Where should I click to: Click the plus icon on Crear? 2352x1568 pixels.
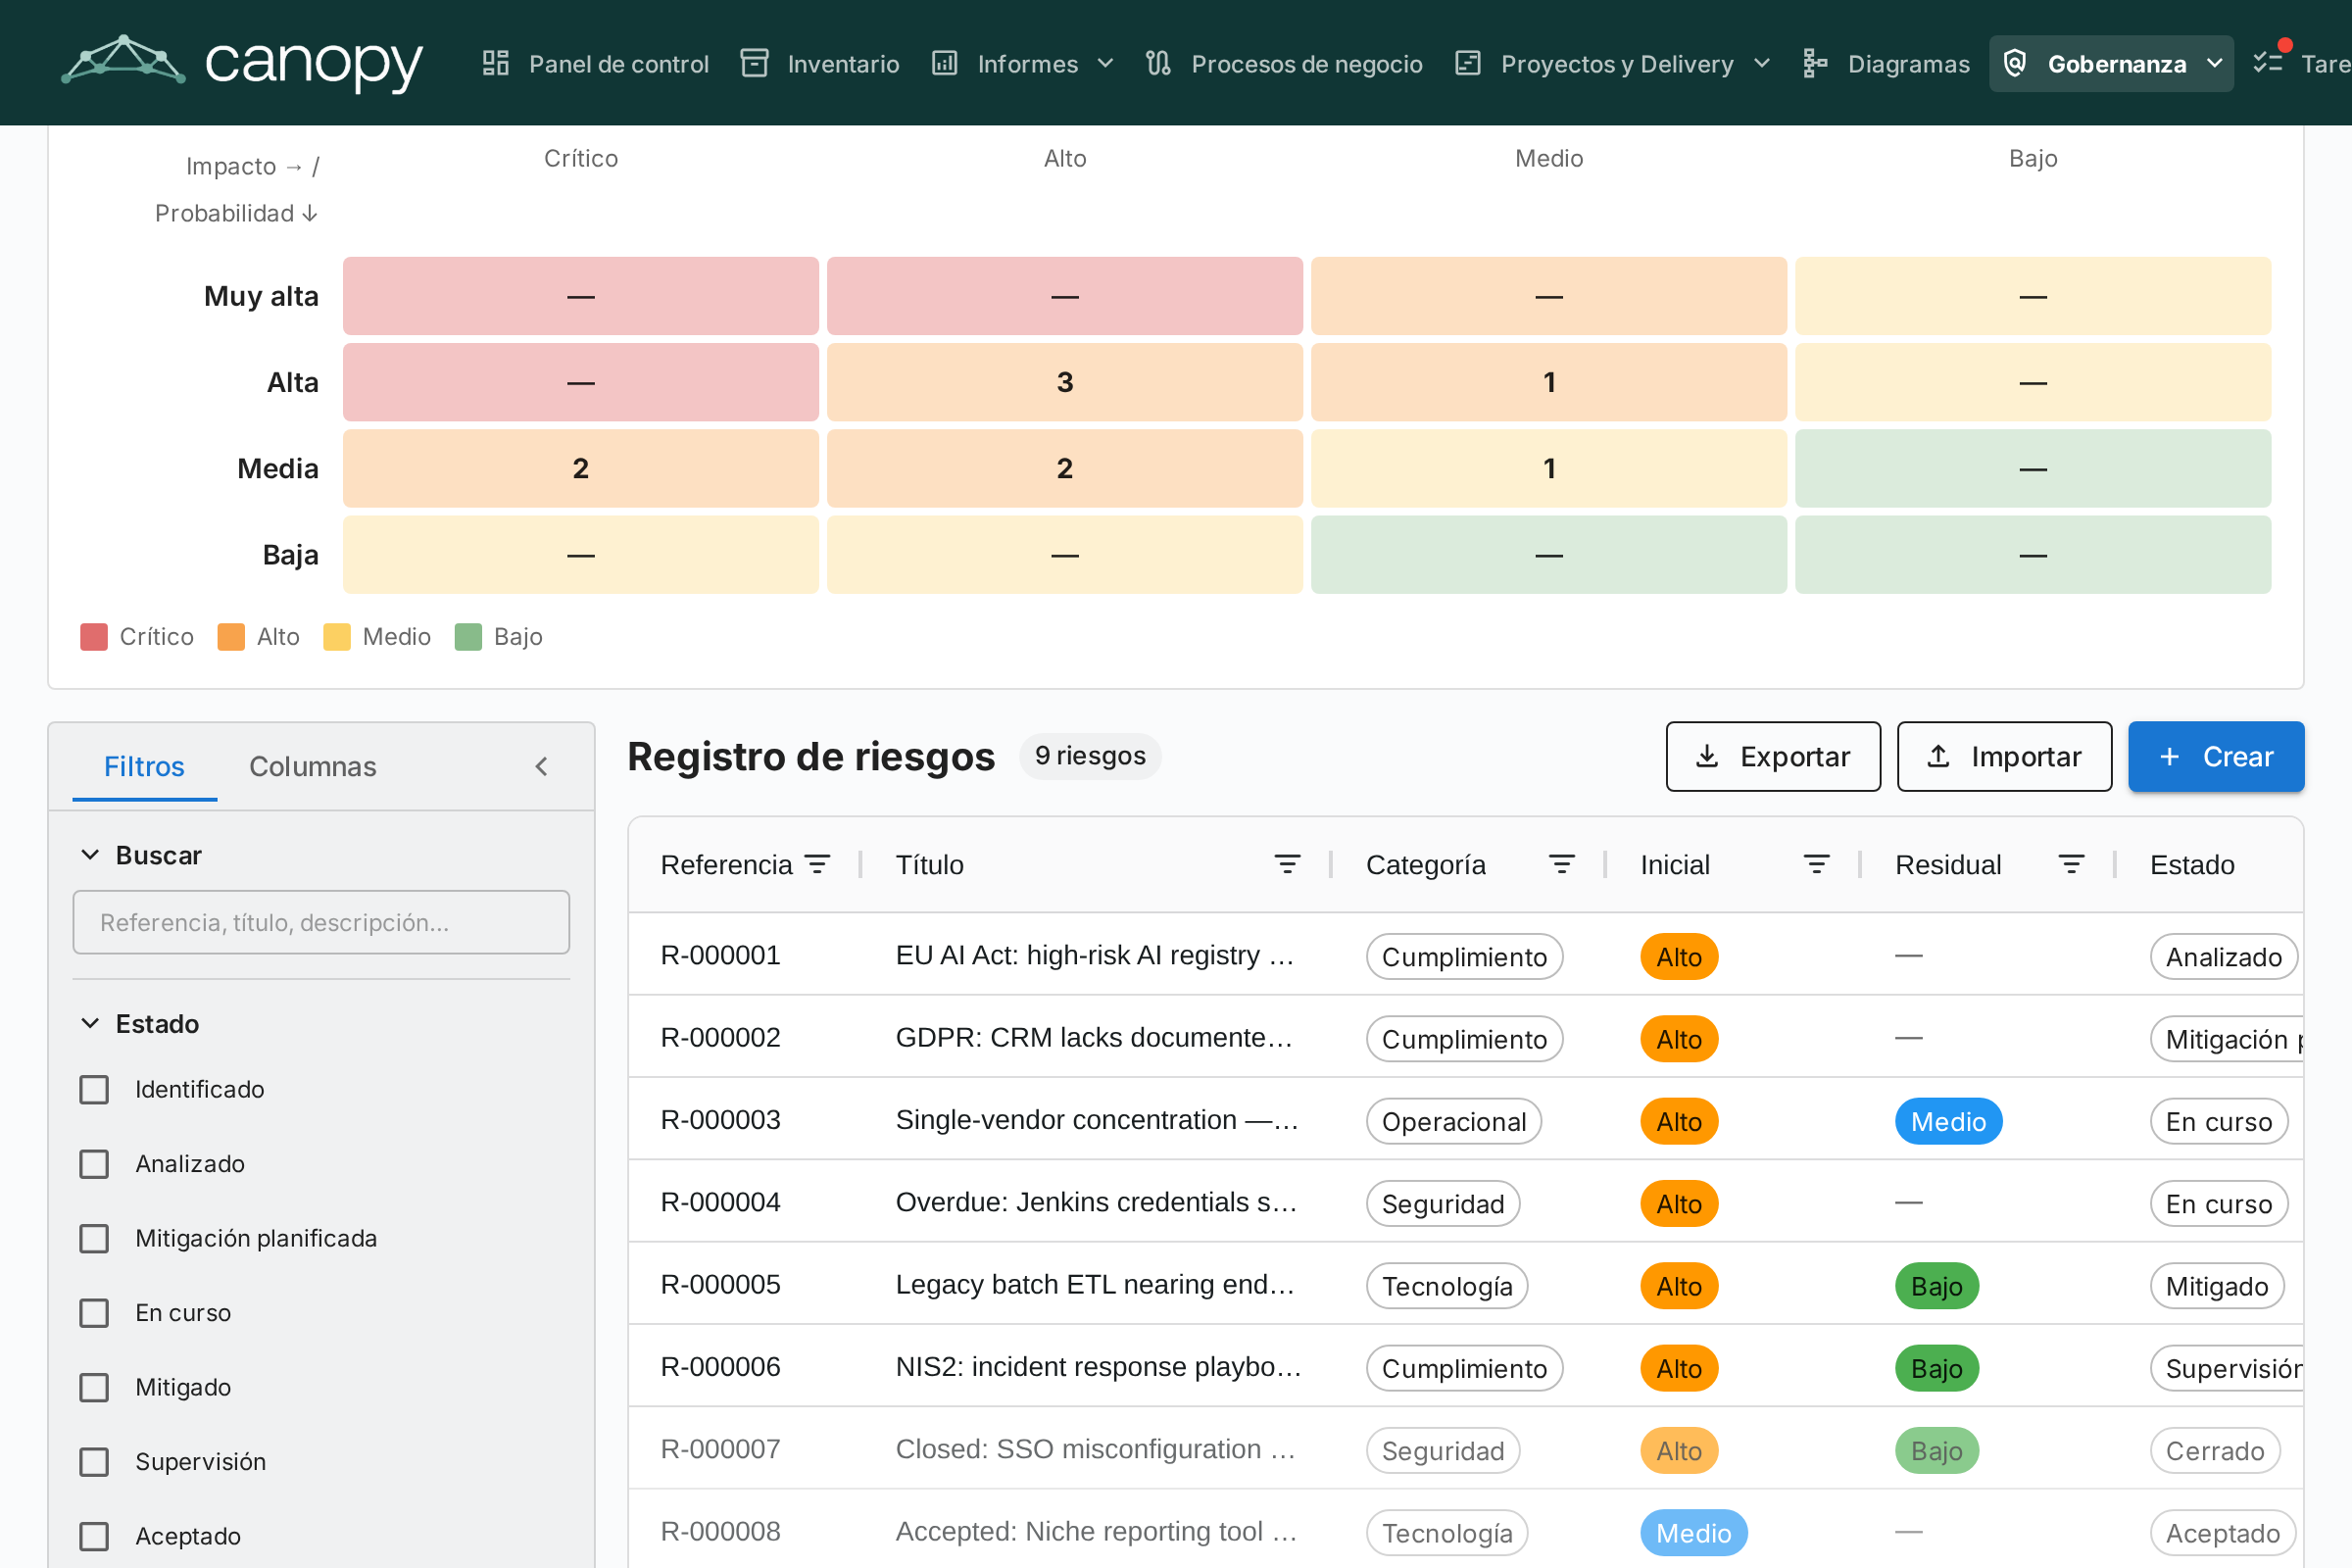point(2170,757)
